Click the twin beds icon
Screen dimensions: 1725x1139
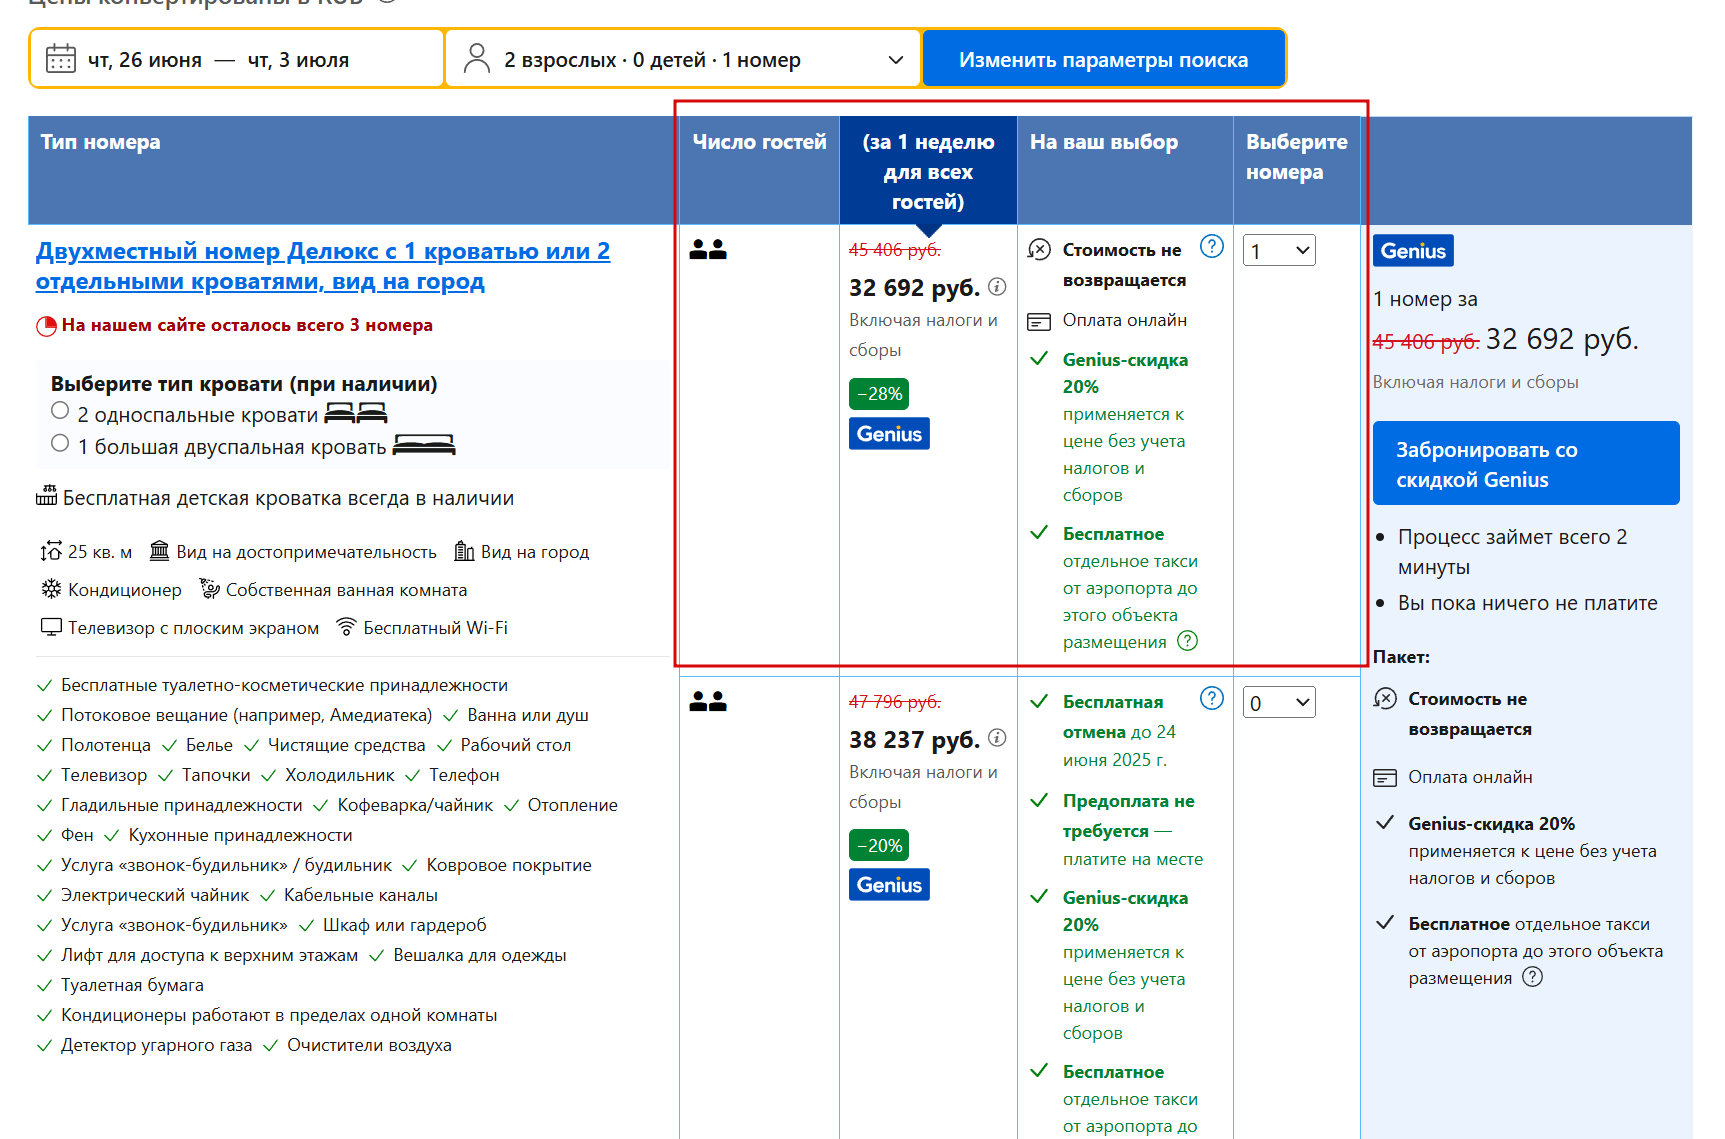(356, 412)
